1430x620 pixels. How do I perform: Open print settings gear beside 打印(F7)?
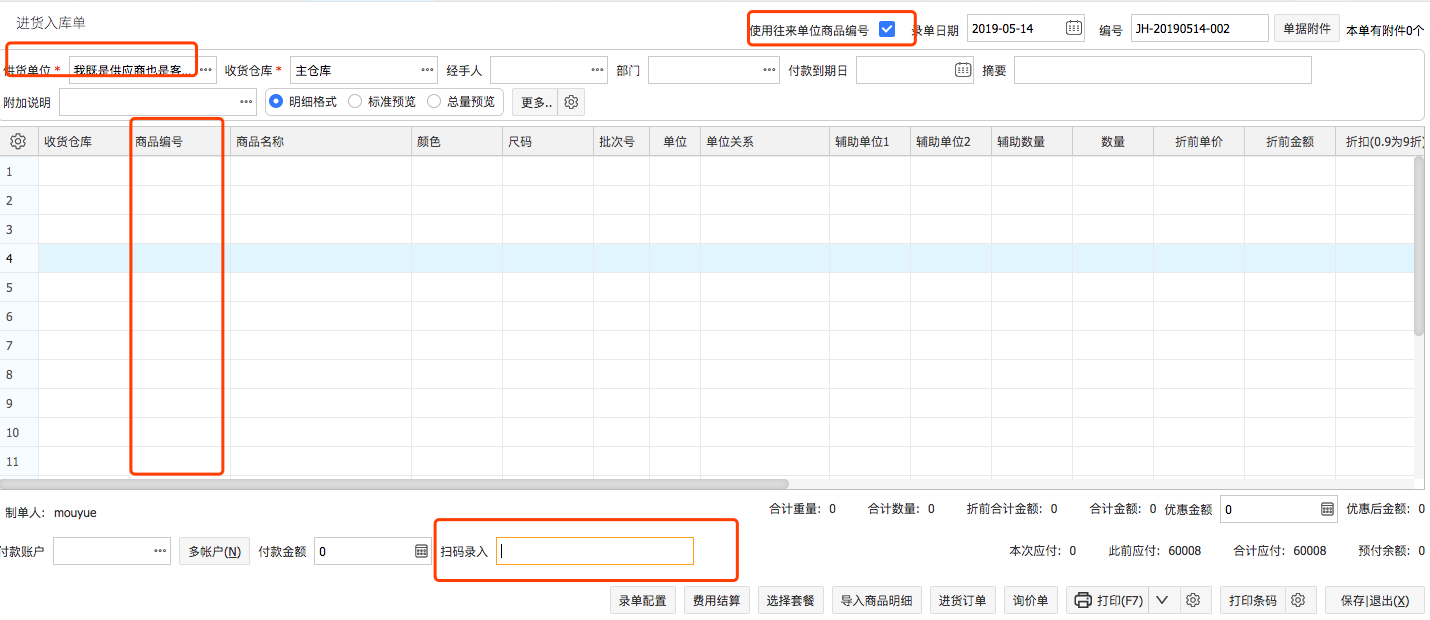pyautogui.click(x=1193, y=599)
